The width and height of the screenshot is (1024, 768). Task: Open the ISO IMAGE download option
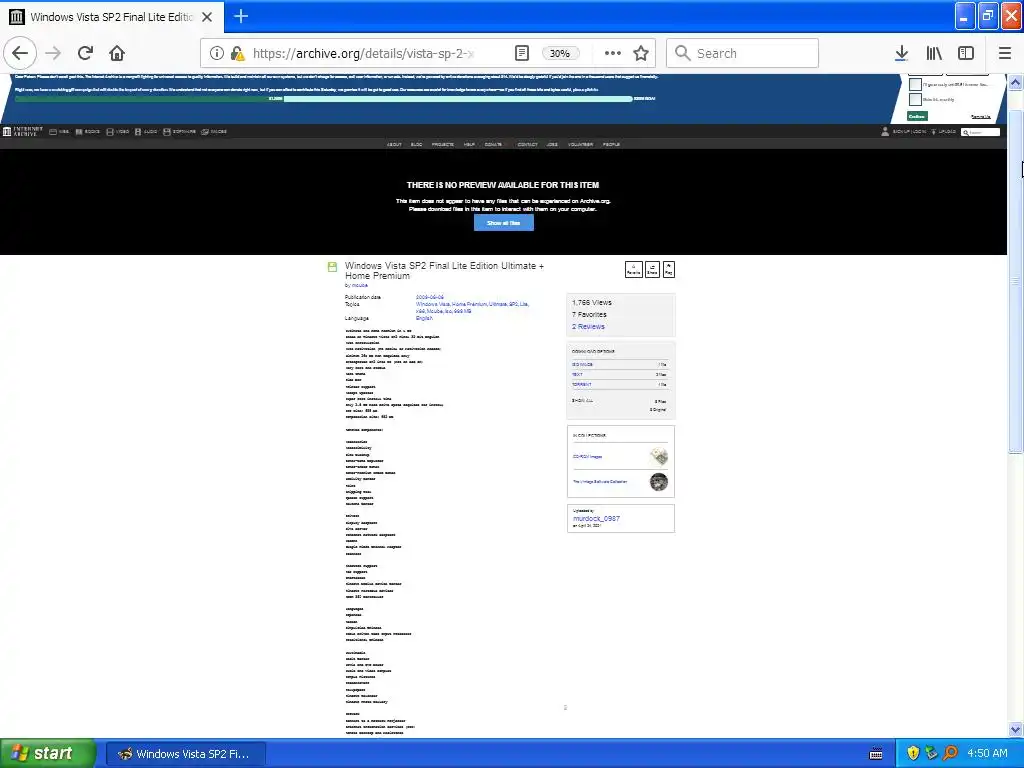tap(583, 364)
